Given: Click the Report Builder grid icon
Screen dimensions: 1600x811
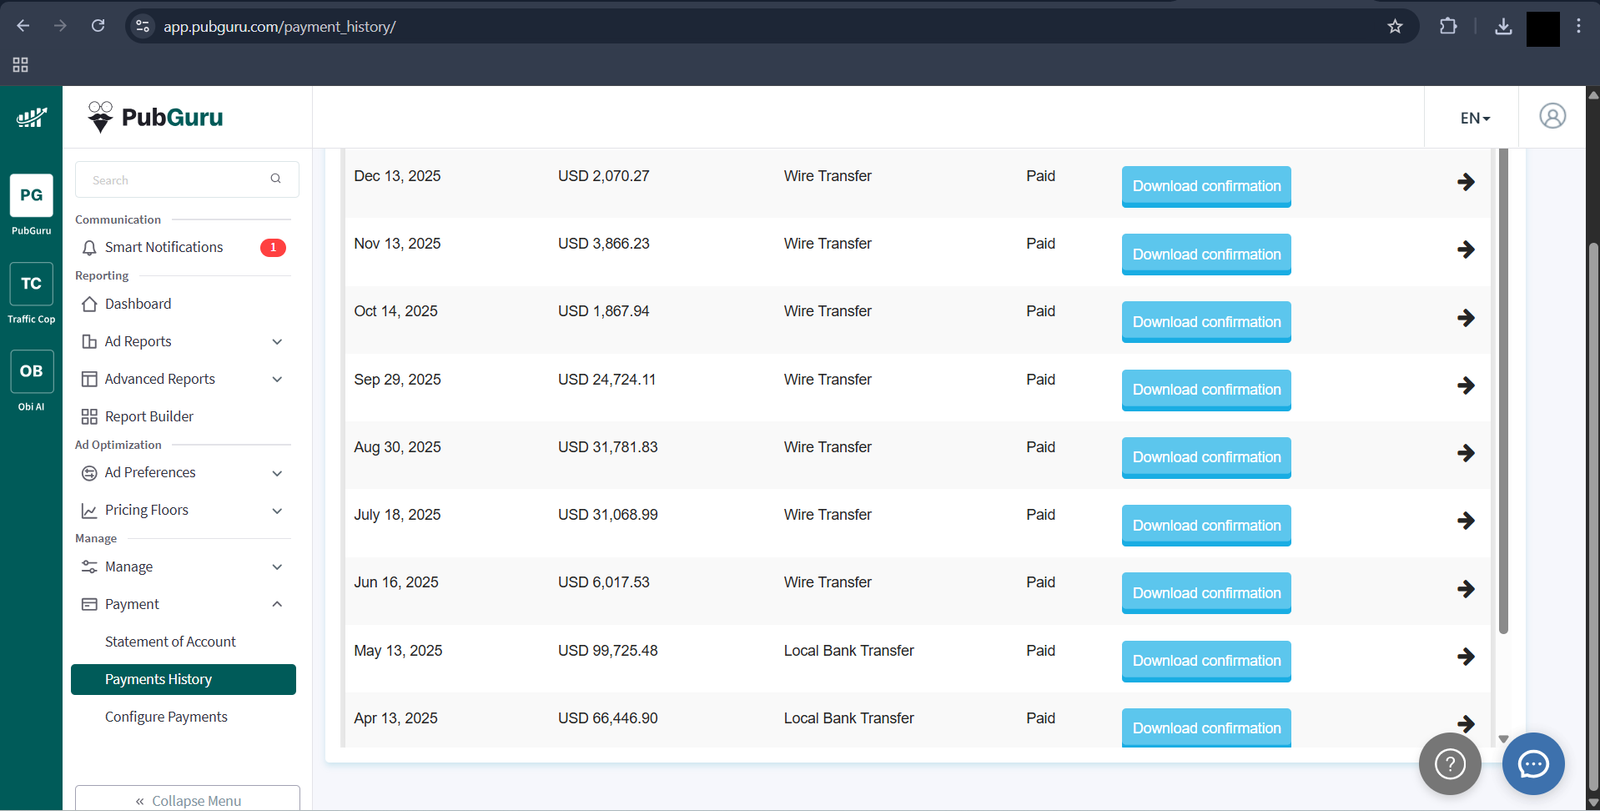Looking at the screenshot, I should (89, 416).
